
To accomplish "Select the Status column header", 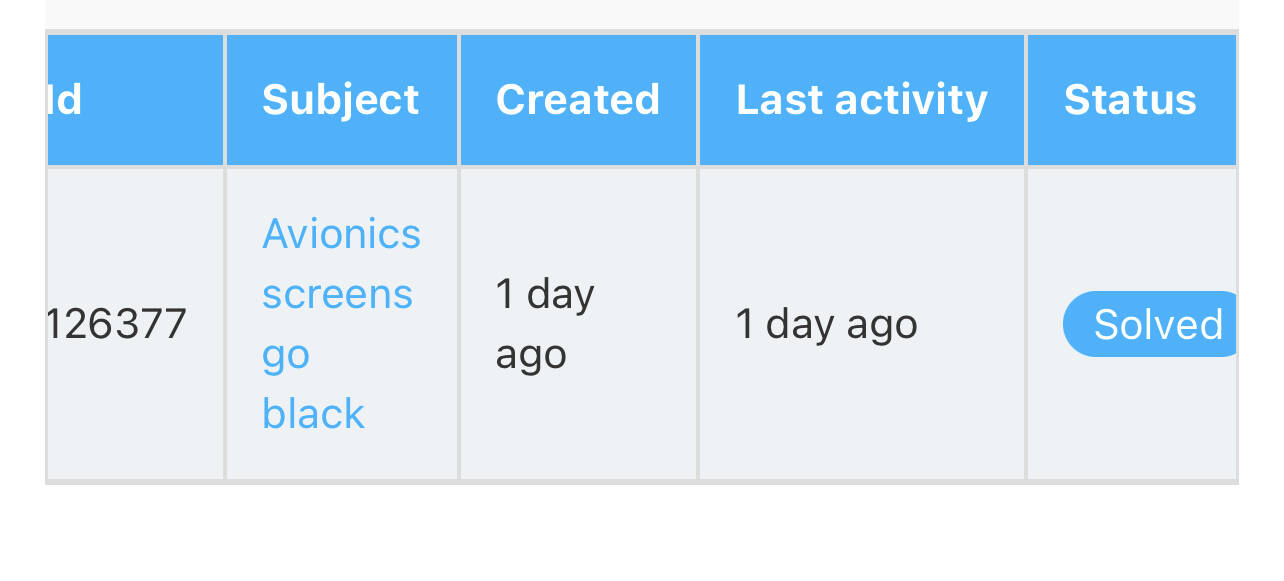I will click(1130, 100).
